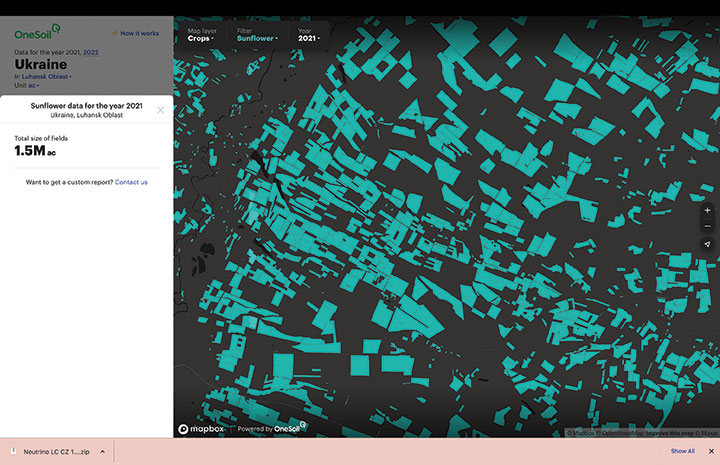Click the Powered by OneSoil badge
Screen dimensions: 720x465
pos(272,429)
